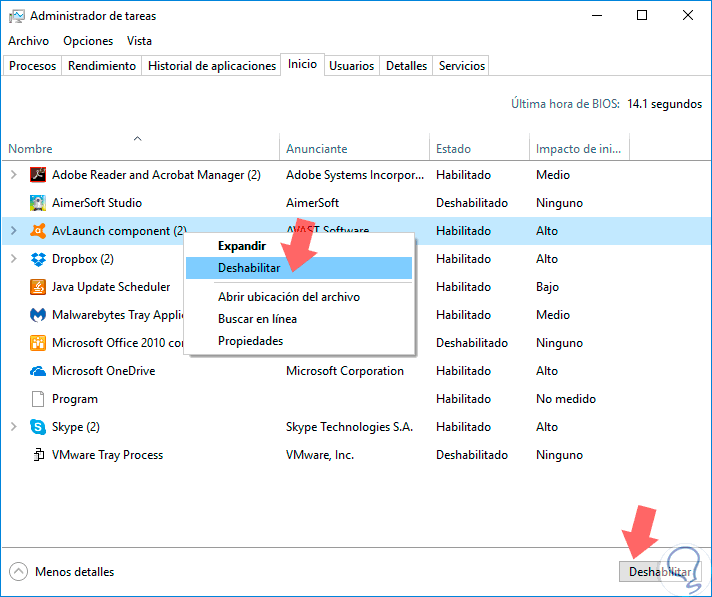Select Buscar en línea from context menu
This screenshot has height=597, width=712.
[x=299, y=319]
